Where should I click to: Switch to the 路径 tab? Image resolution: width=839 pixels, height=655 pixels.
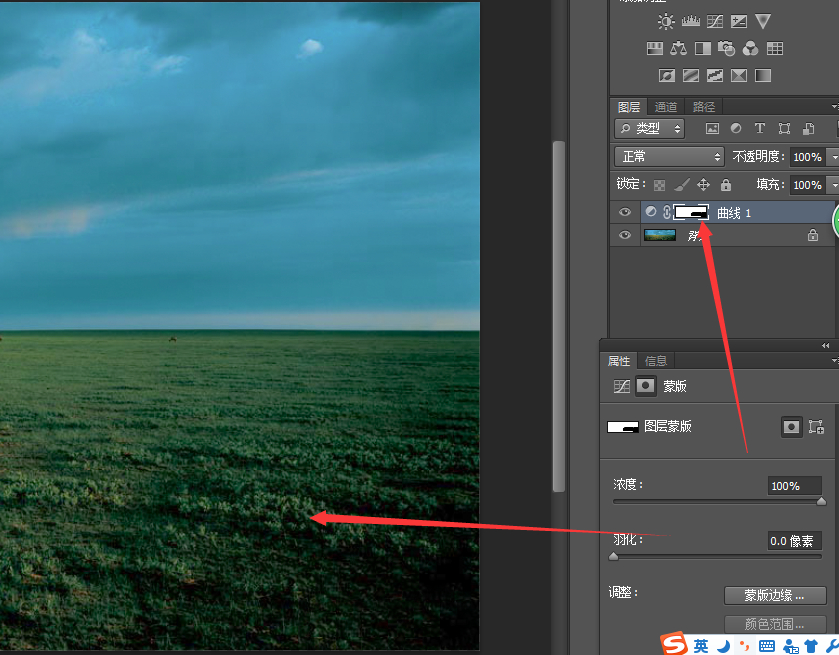click(704, 107)
